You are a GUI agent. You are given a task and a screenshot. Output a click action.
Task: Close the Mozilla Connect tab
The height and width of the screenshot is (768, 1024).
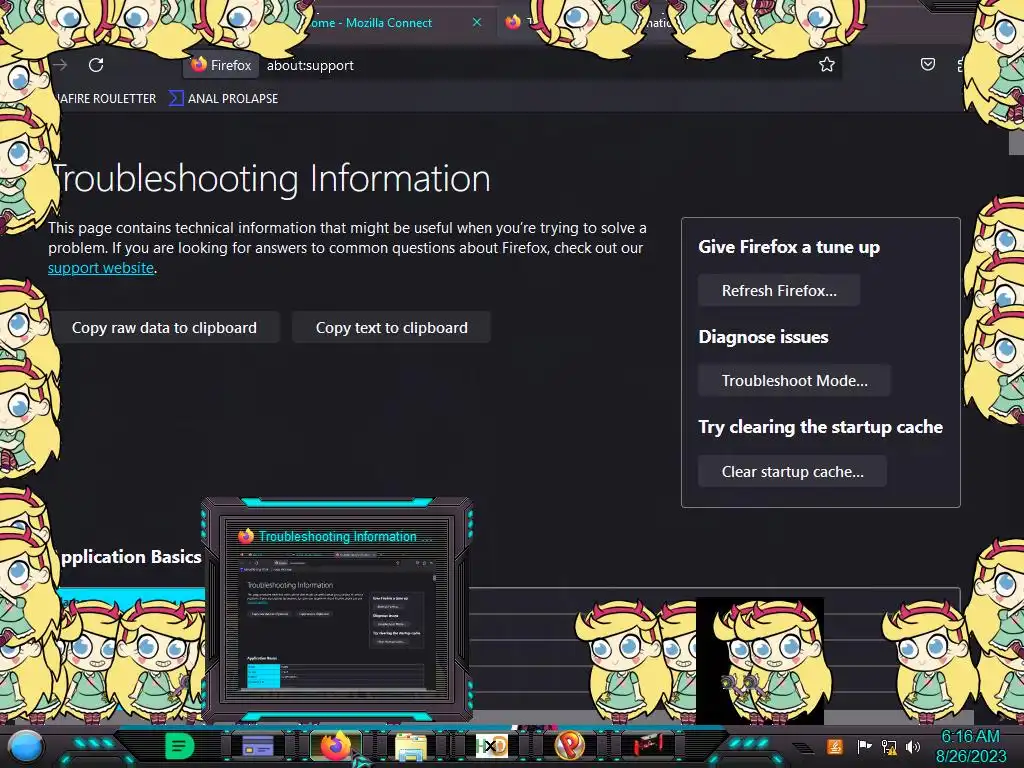coord(477,22)
